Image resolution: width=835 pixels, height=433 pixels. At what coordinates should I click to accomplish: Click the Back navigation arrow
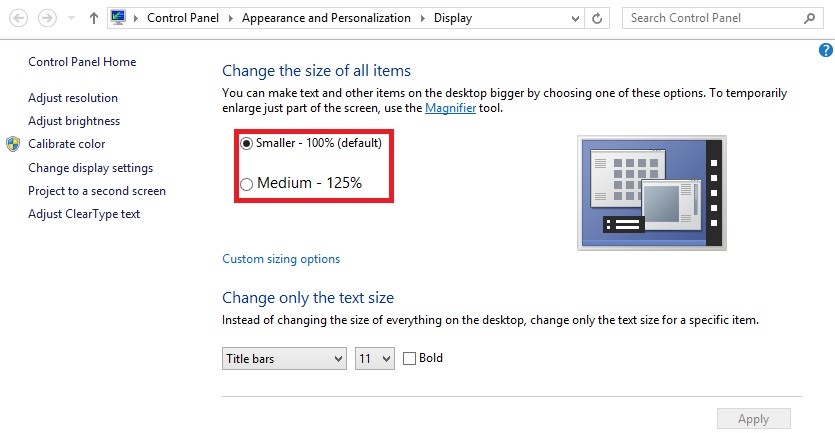click(x=18, y=18)
